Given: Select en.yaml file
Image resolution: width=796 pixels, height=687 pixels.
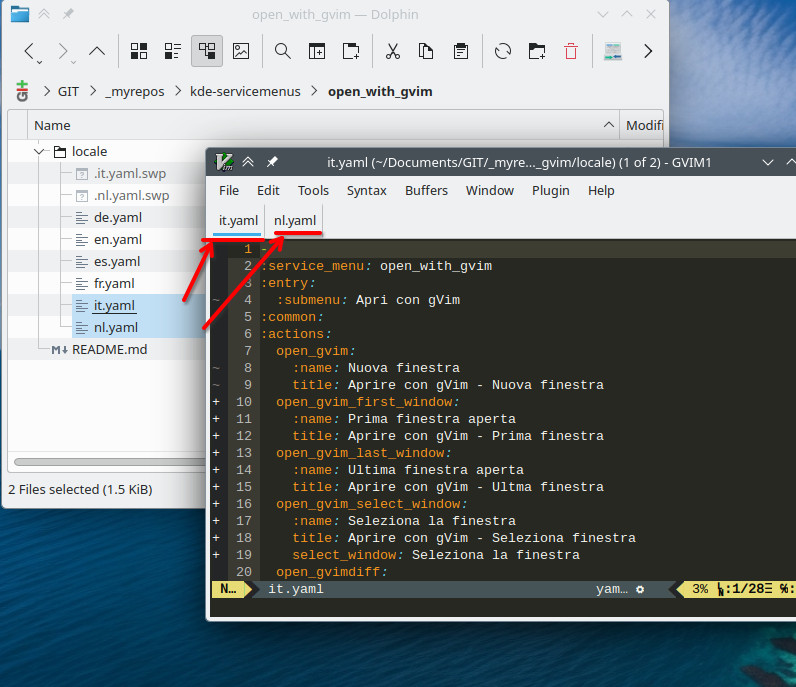Looking at the screenshot, I should tap(117, 240).
